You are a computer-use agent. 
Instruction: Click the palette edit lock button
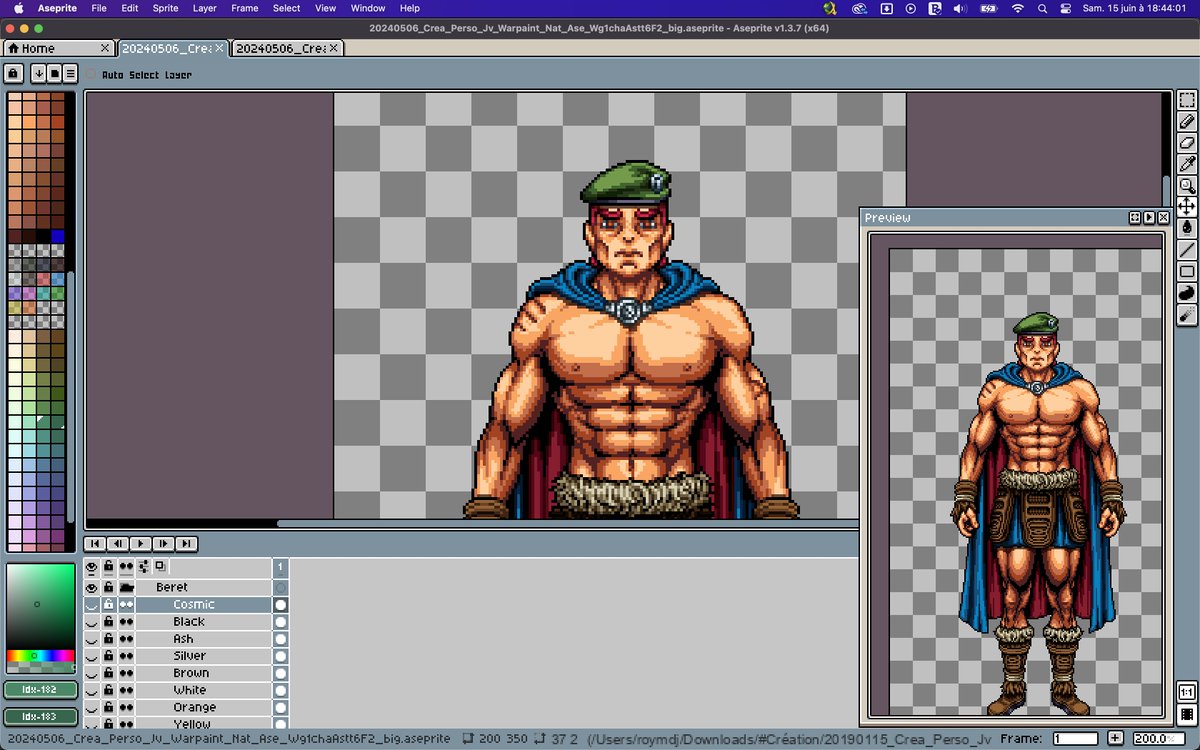pyautogui.click(x=13, y=73)
